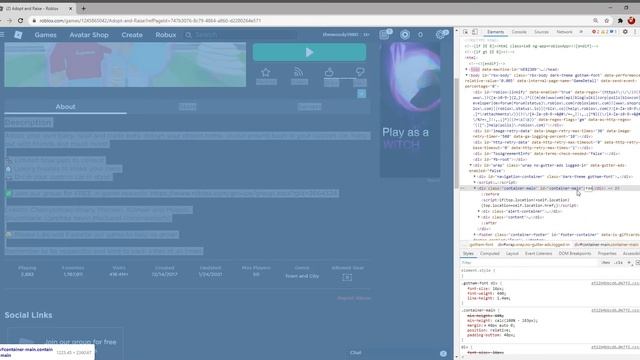
Task: Open the Create nav link
Action: click(132, 35)
